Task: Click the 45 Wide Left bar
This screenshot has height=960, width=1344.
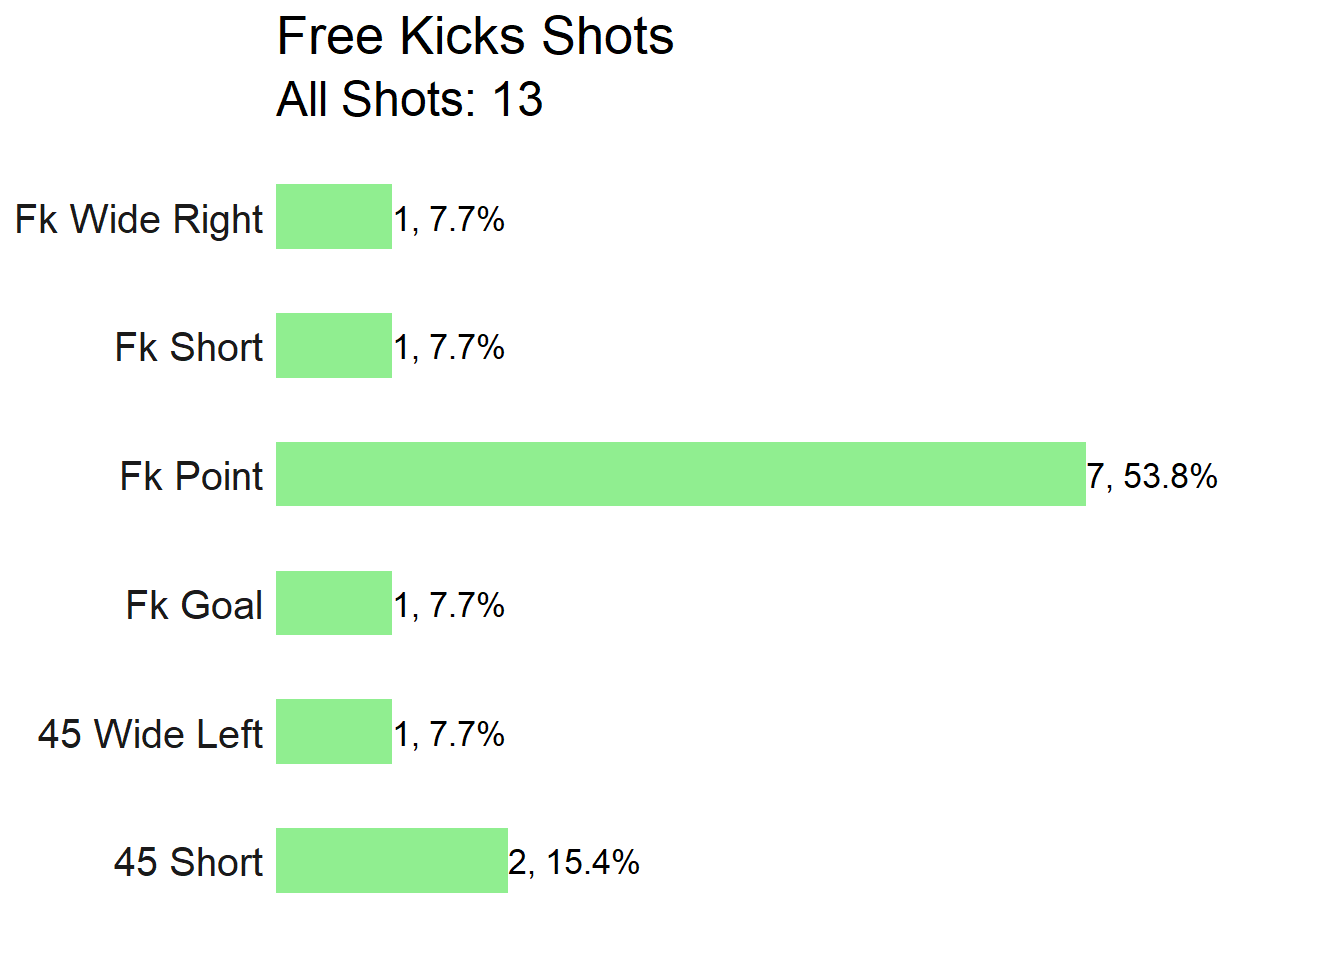Action: [x=334, y=731]
